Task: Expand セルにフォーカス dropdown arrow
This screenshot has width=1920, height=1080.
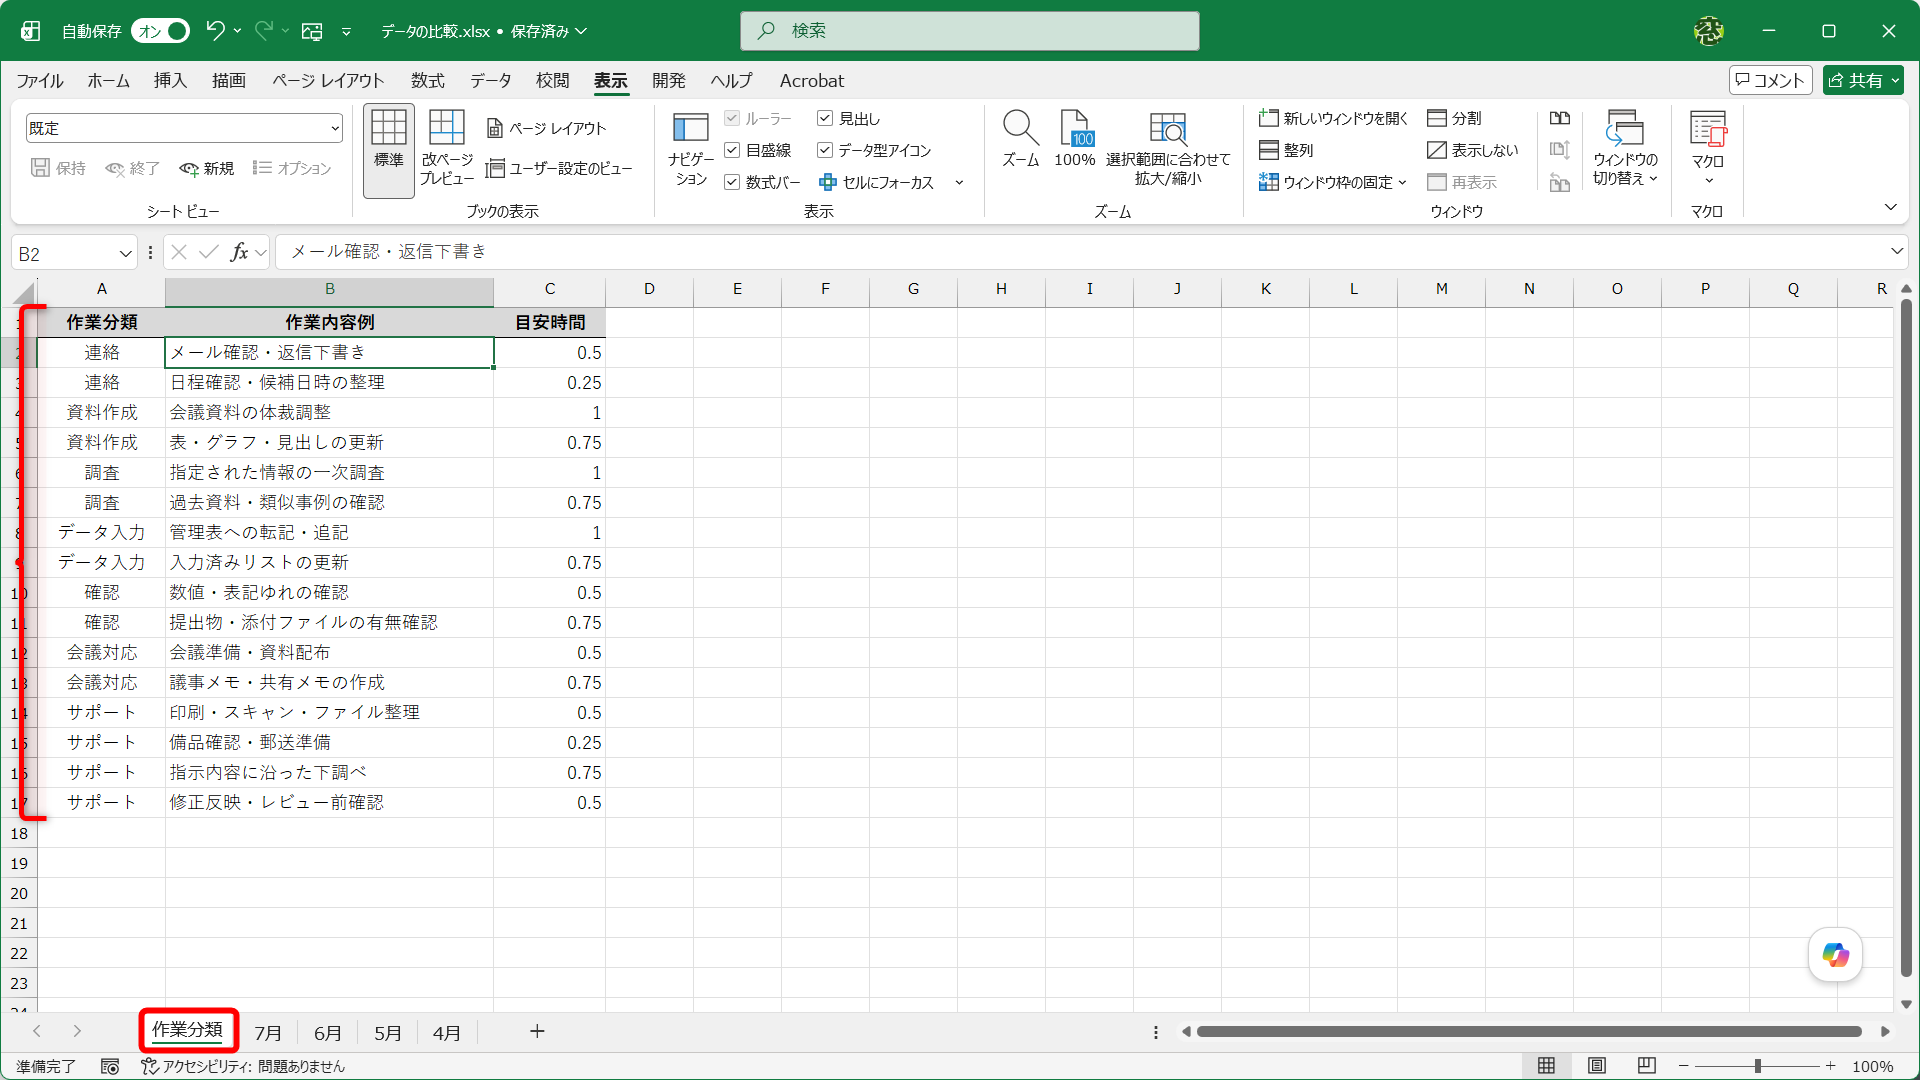Action: (959, 182)
